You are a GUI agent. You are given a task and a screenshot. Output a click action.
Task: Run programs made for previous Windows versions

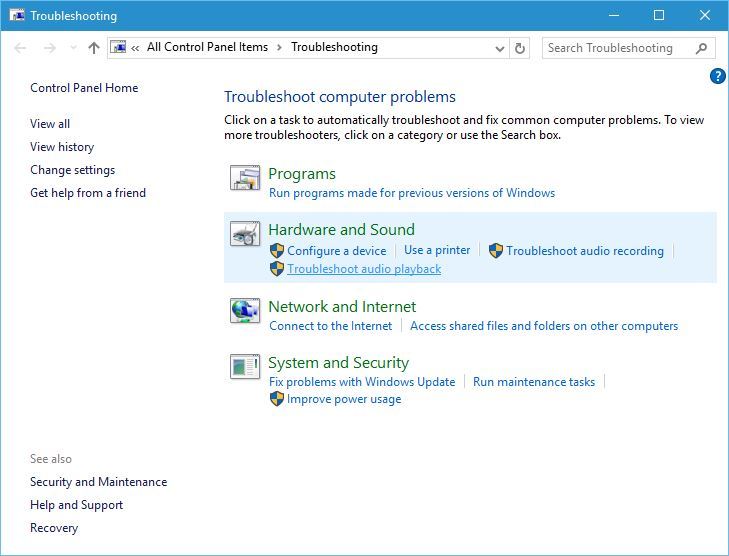tap(412, 193)
